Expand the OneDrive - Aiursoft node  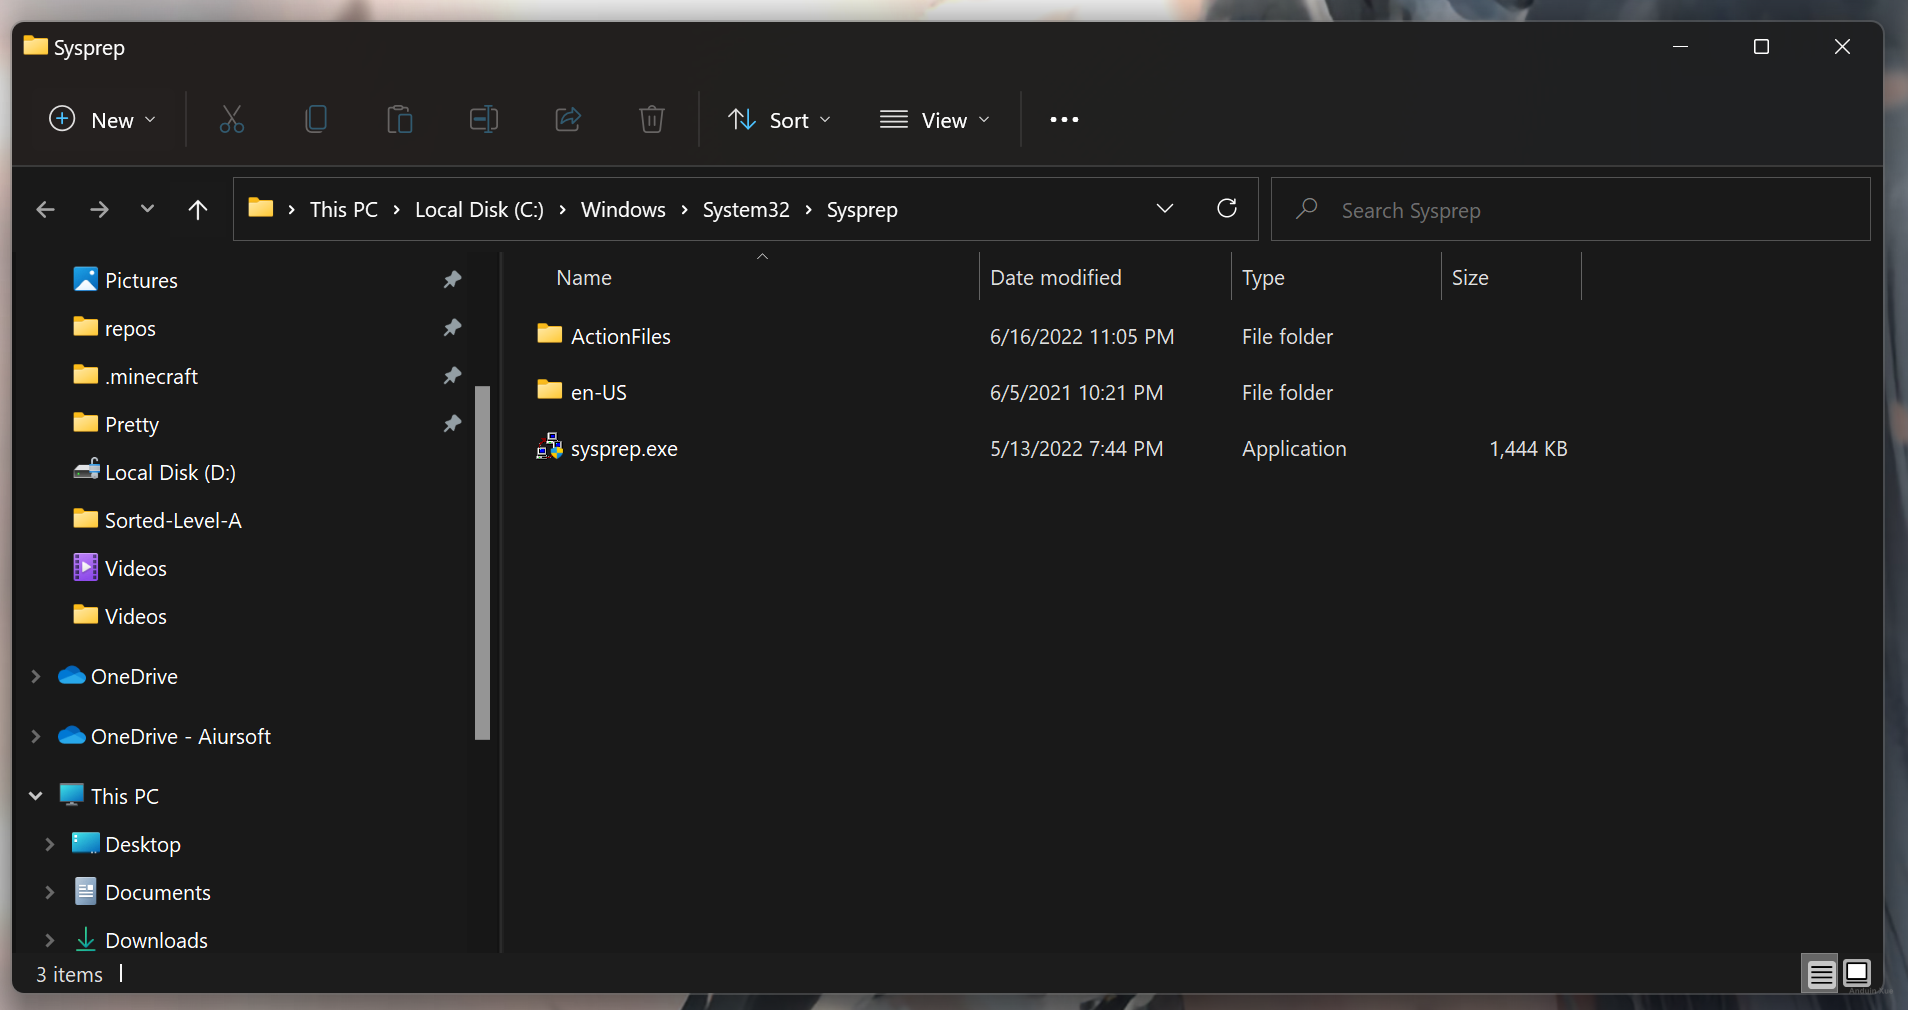point(36,737)
